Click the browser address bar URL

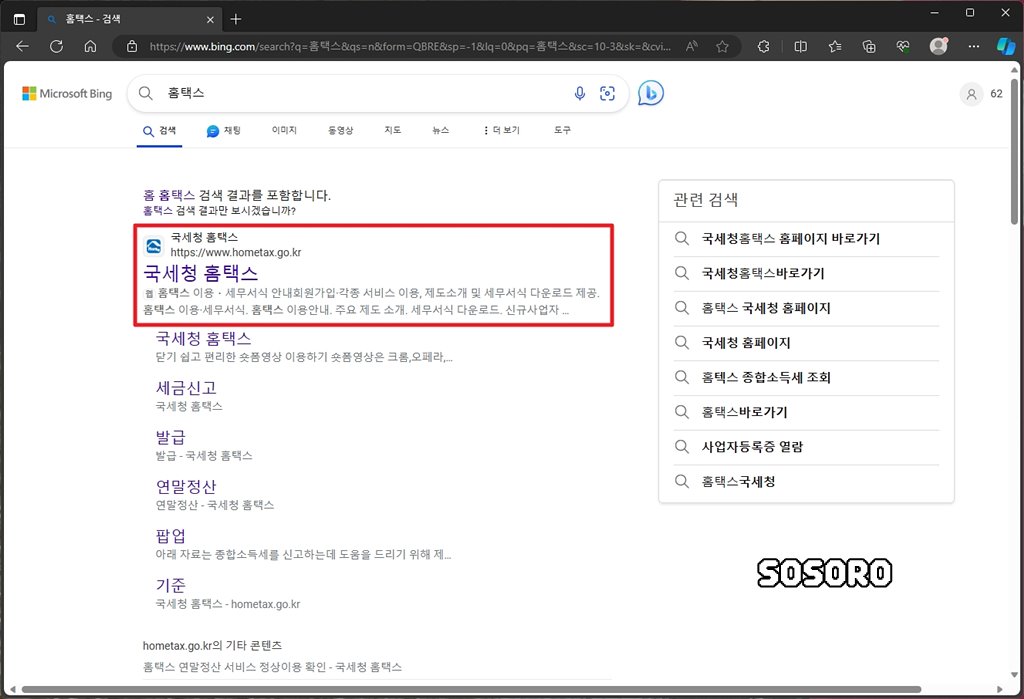click(410, 46)
